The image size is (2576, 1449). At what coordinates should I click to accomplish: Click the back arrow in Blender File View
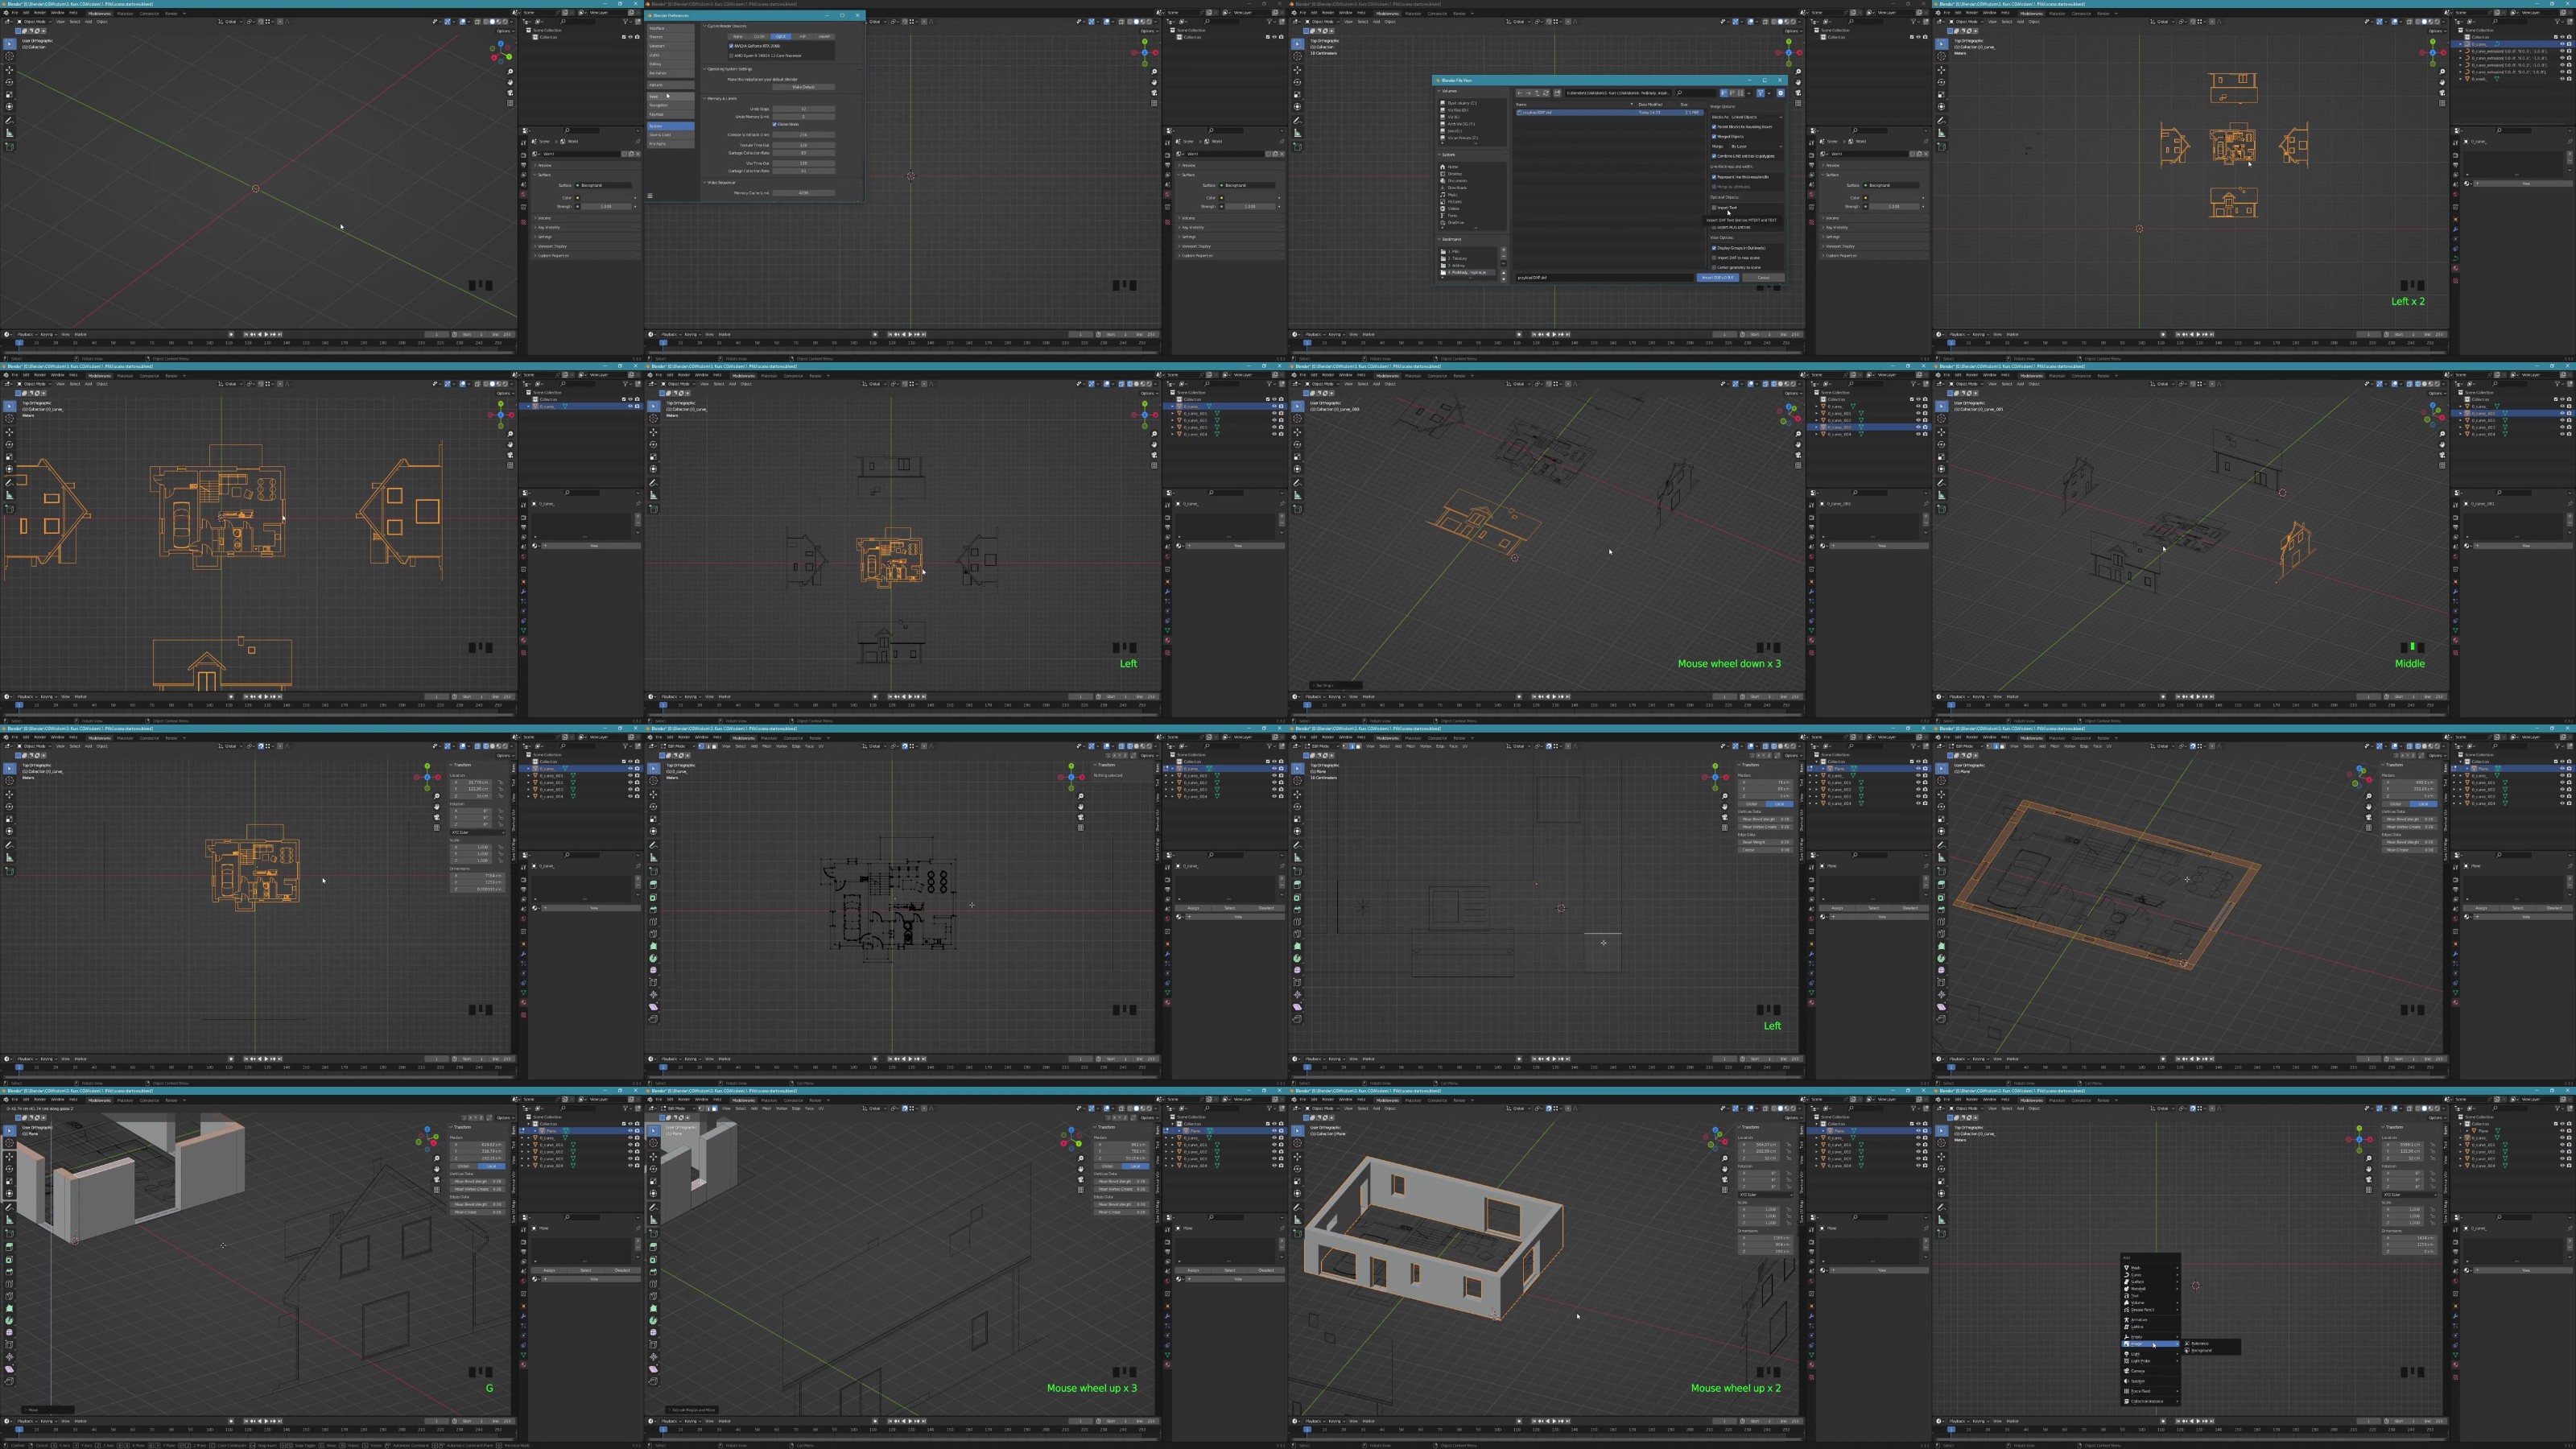point(1520,93)
